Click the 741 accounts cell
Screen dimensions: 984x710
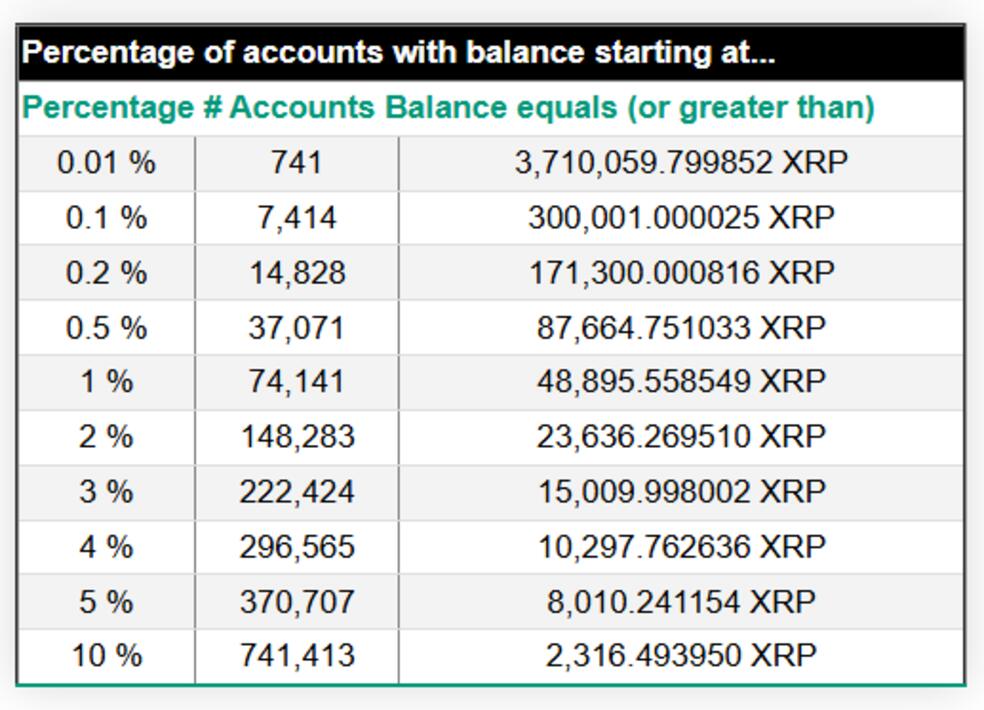[297, 163]
